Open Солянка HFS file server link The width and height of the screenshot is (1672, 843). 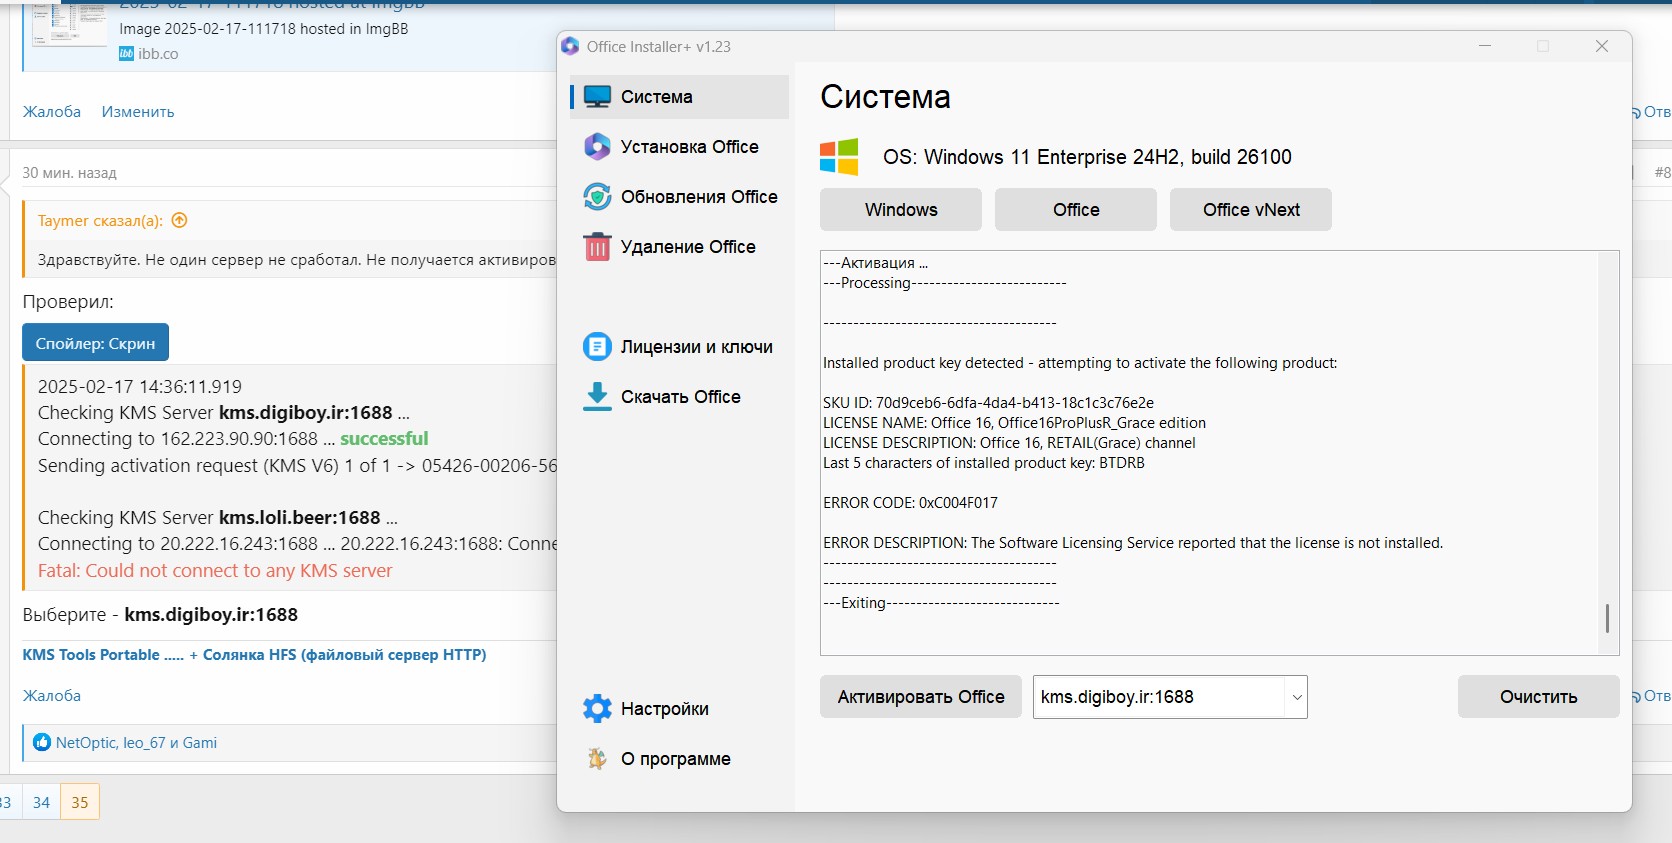pyautogui.click(x=344, y=655)
